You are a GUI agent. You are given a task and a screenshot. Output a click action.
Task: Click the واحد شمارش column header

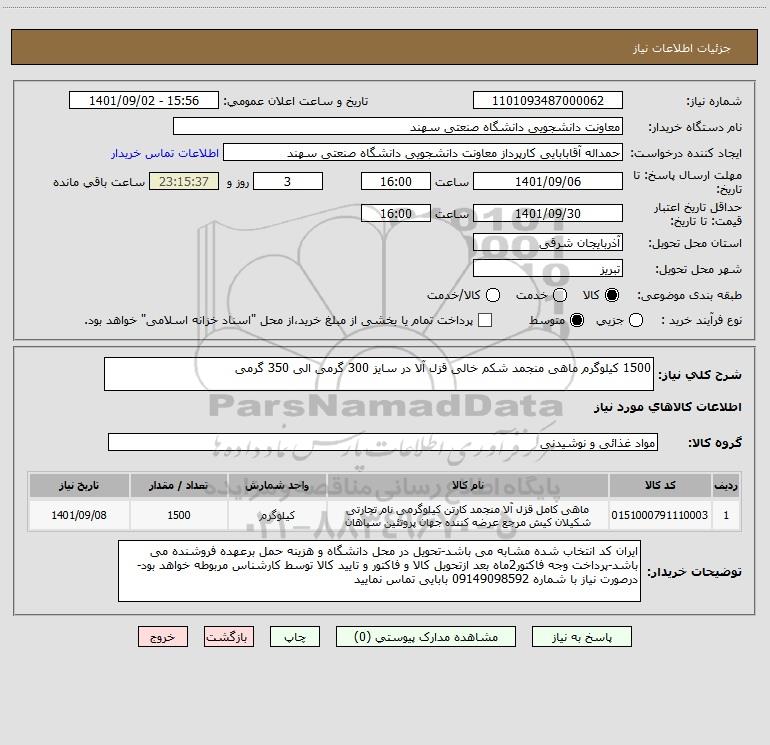(277, 485)
